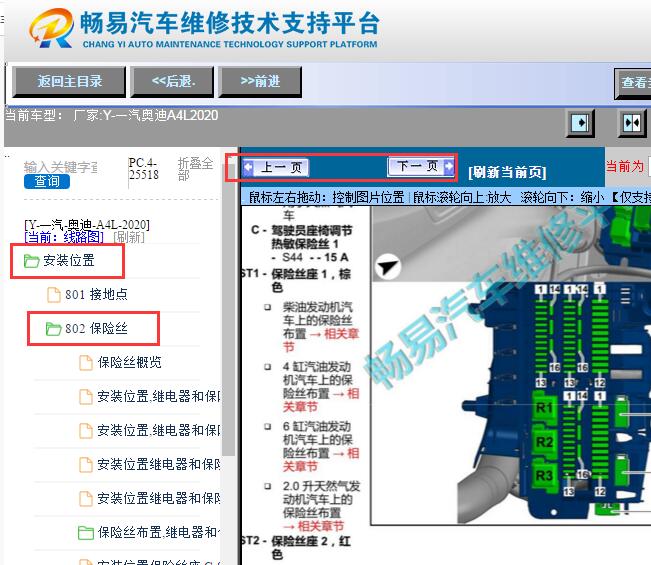Click the ST1 - 保险丝座 1 heading
Screen dimensions: 651x565
(x=296, y=280)
